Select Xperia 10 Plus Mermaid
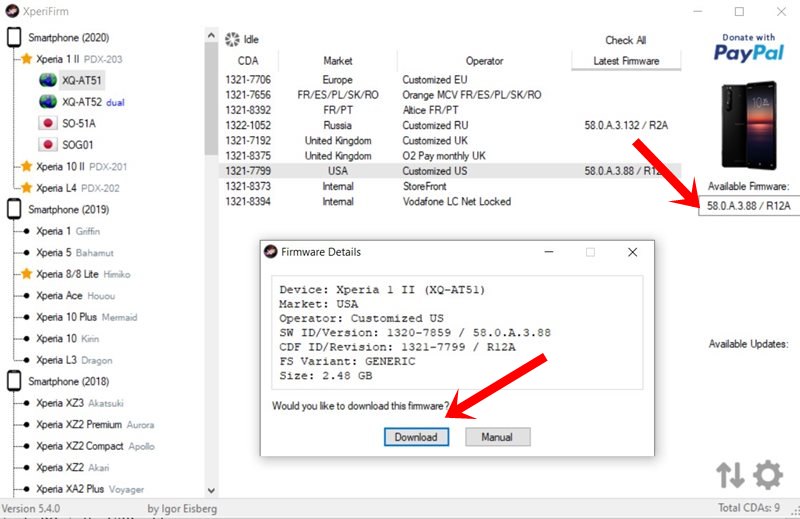The height and width of the screenshot is (519, 800). (87, 317)
